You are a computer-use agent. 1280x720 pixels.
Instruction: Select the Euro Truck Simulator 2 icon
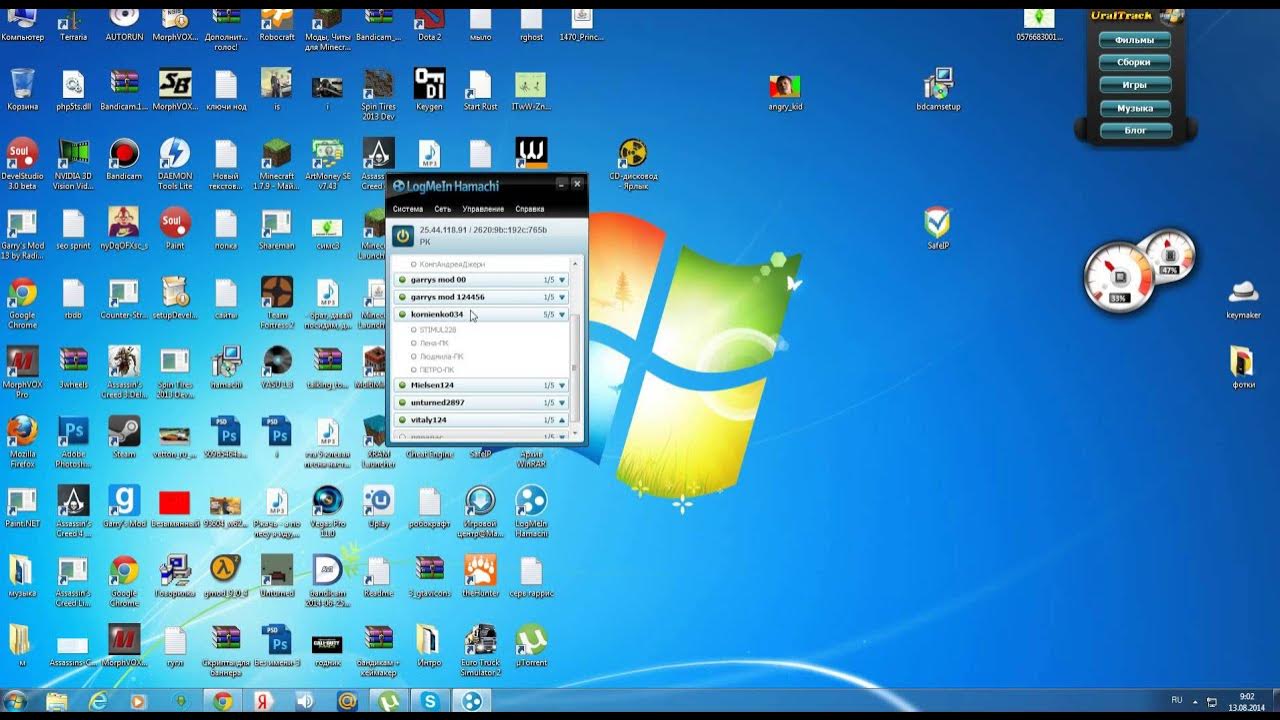[x=480, y=650]
